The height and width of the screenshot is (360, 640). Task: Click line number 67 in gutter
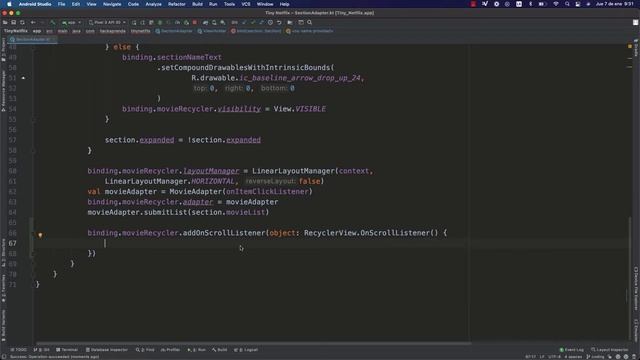(12, 243)
